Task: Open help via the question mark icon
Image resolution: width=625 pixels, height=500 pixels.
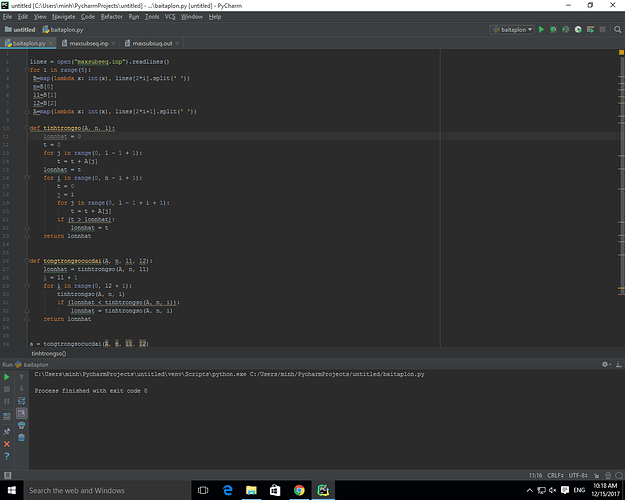Action: pyautogui.click(x=7, y=456)
